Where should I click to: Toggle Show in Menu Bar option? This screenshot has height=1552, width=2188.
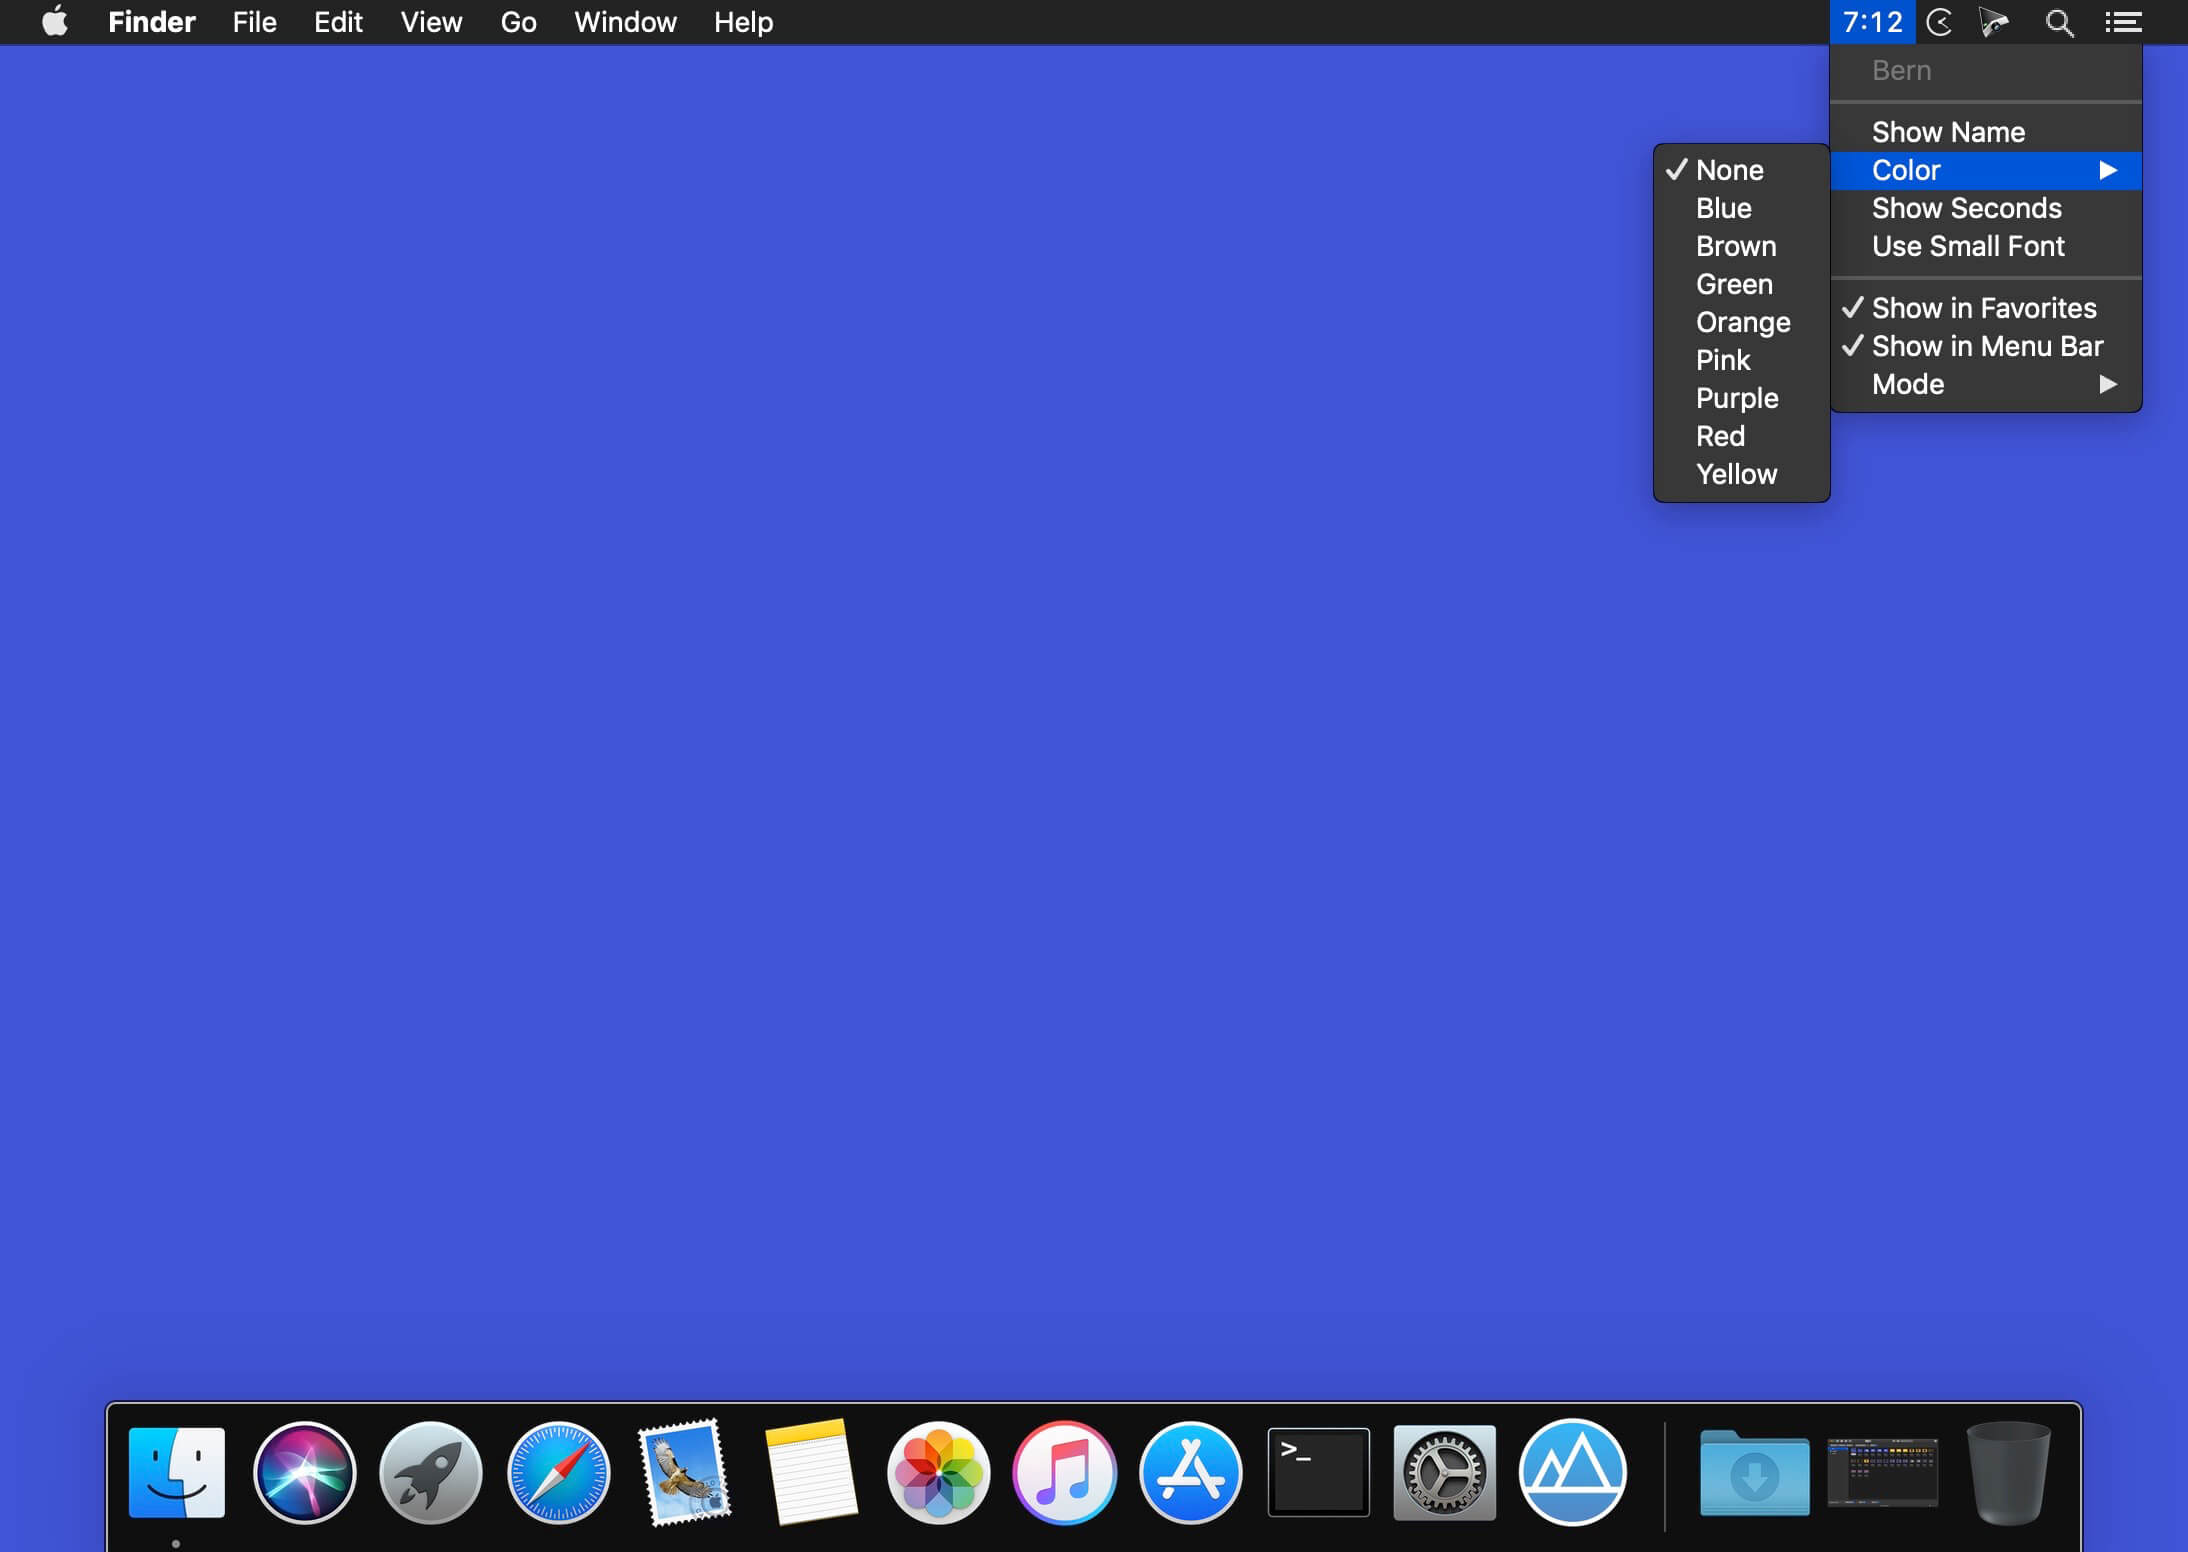tap(1986, 346)
